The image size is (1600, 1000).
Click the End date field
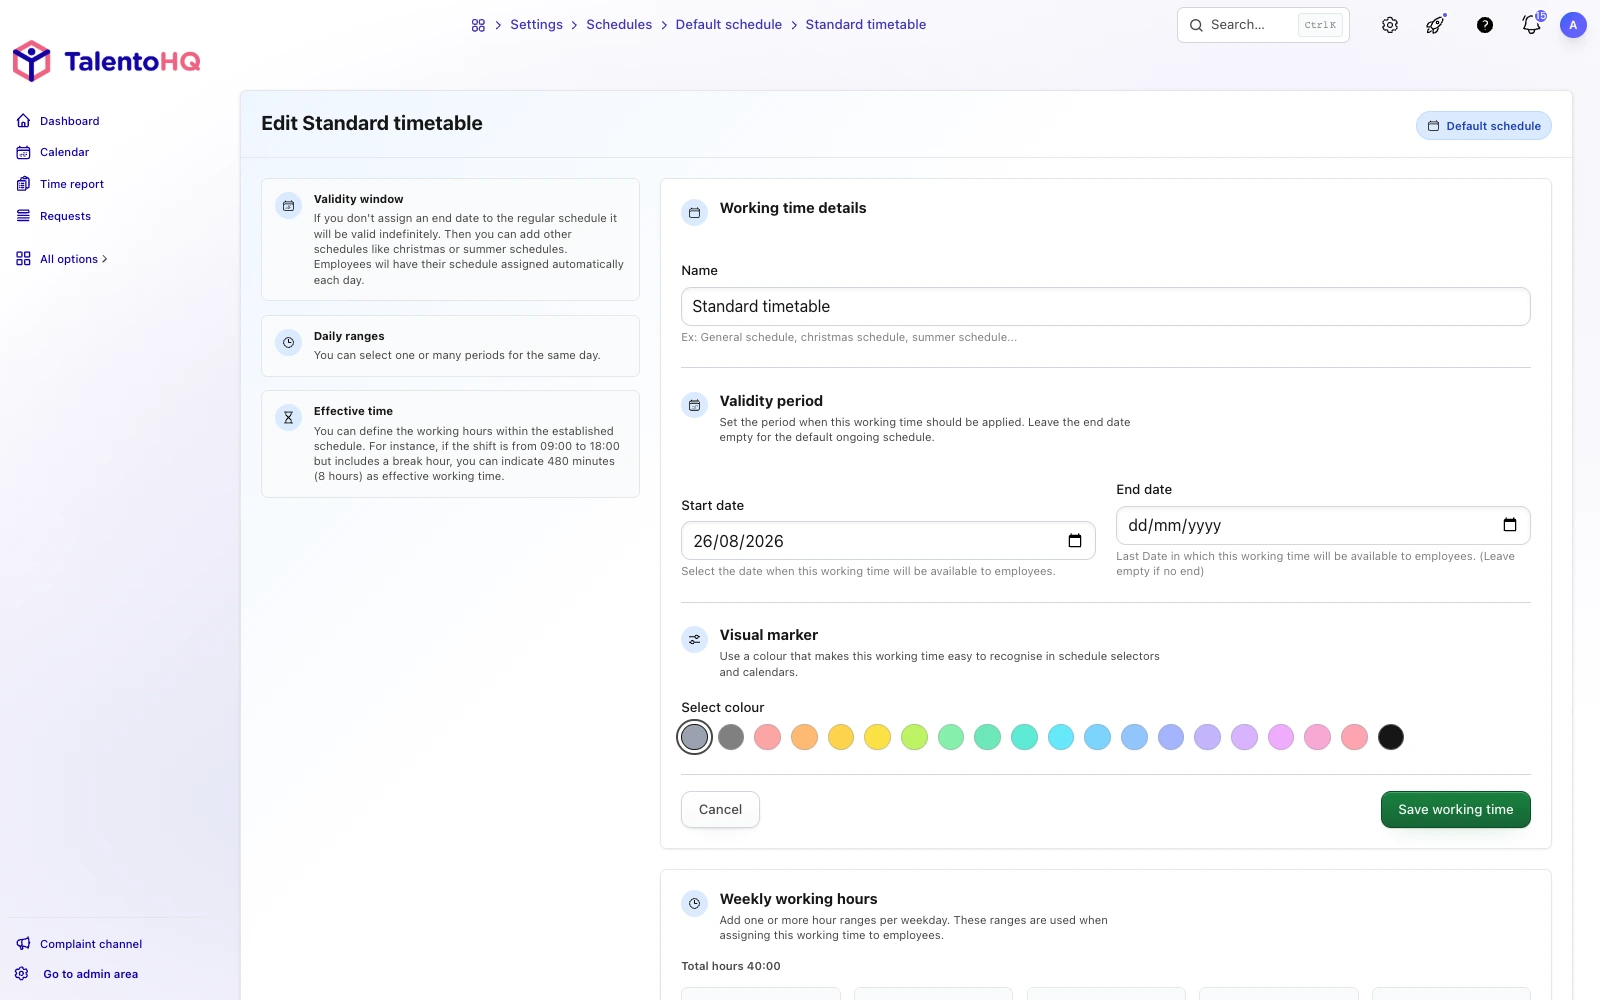pyautogui.click(x=1323, y=525)
